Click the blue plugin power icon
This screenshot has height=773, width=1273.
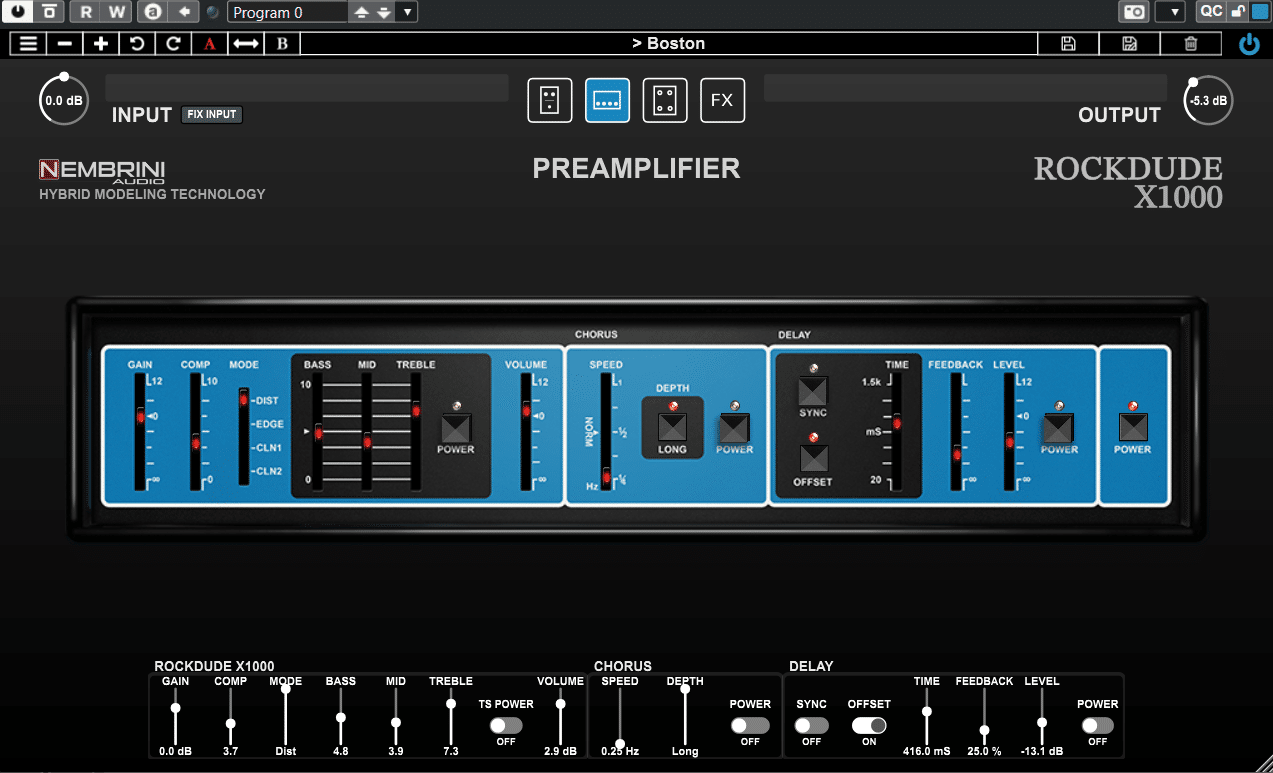pyautogui.click(x=1249, y=44)
